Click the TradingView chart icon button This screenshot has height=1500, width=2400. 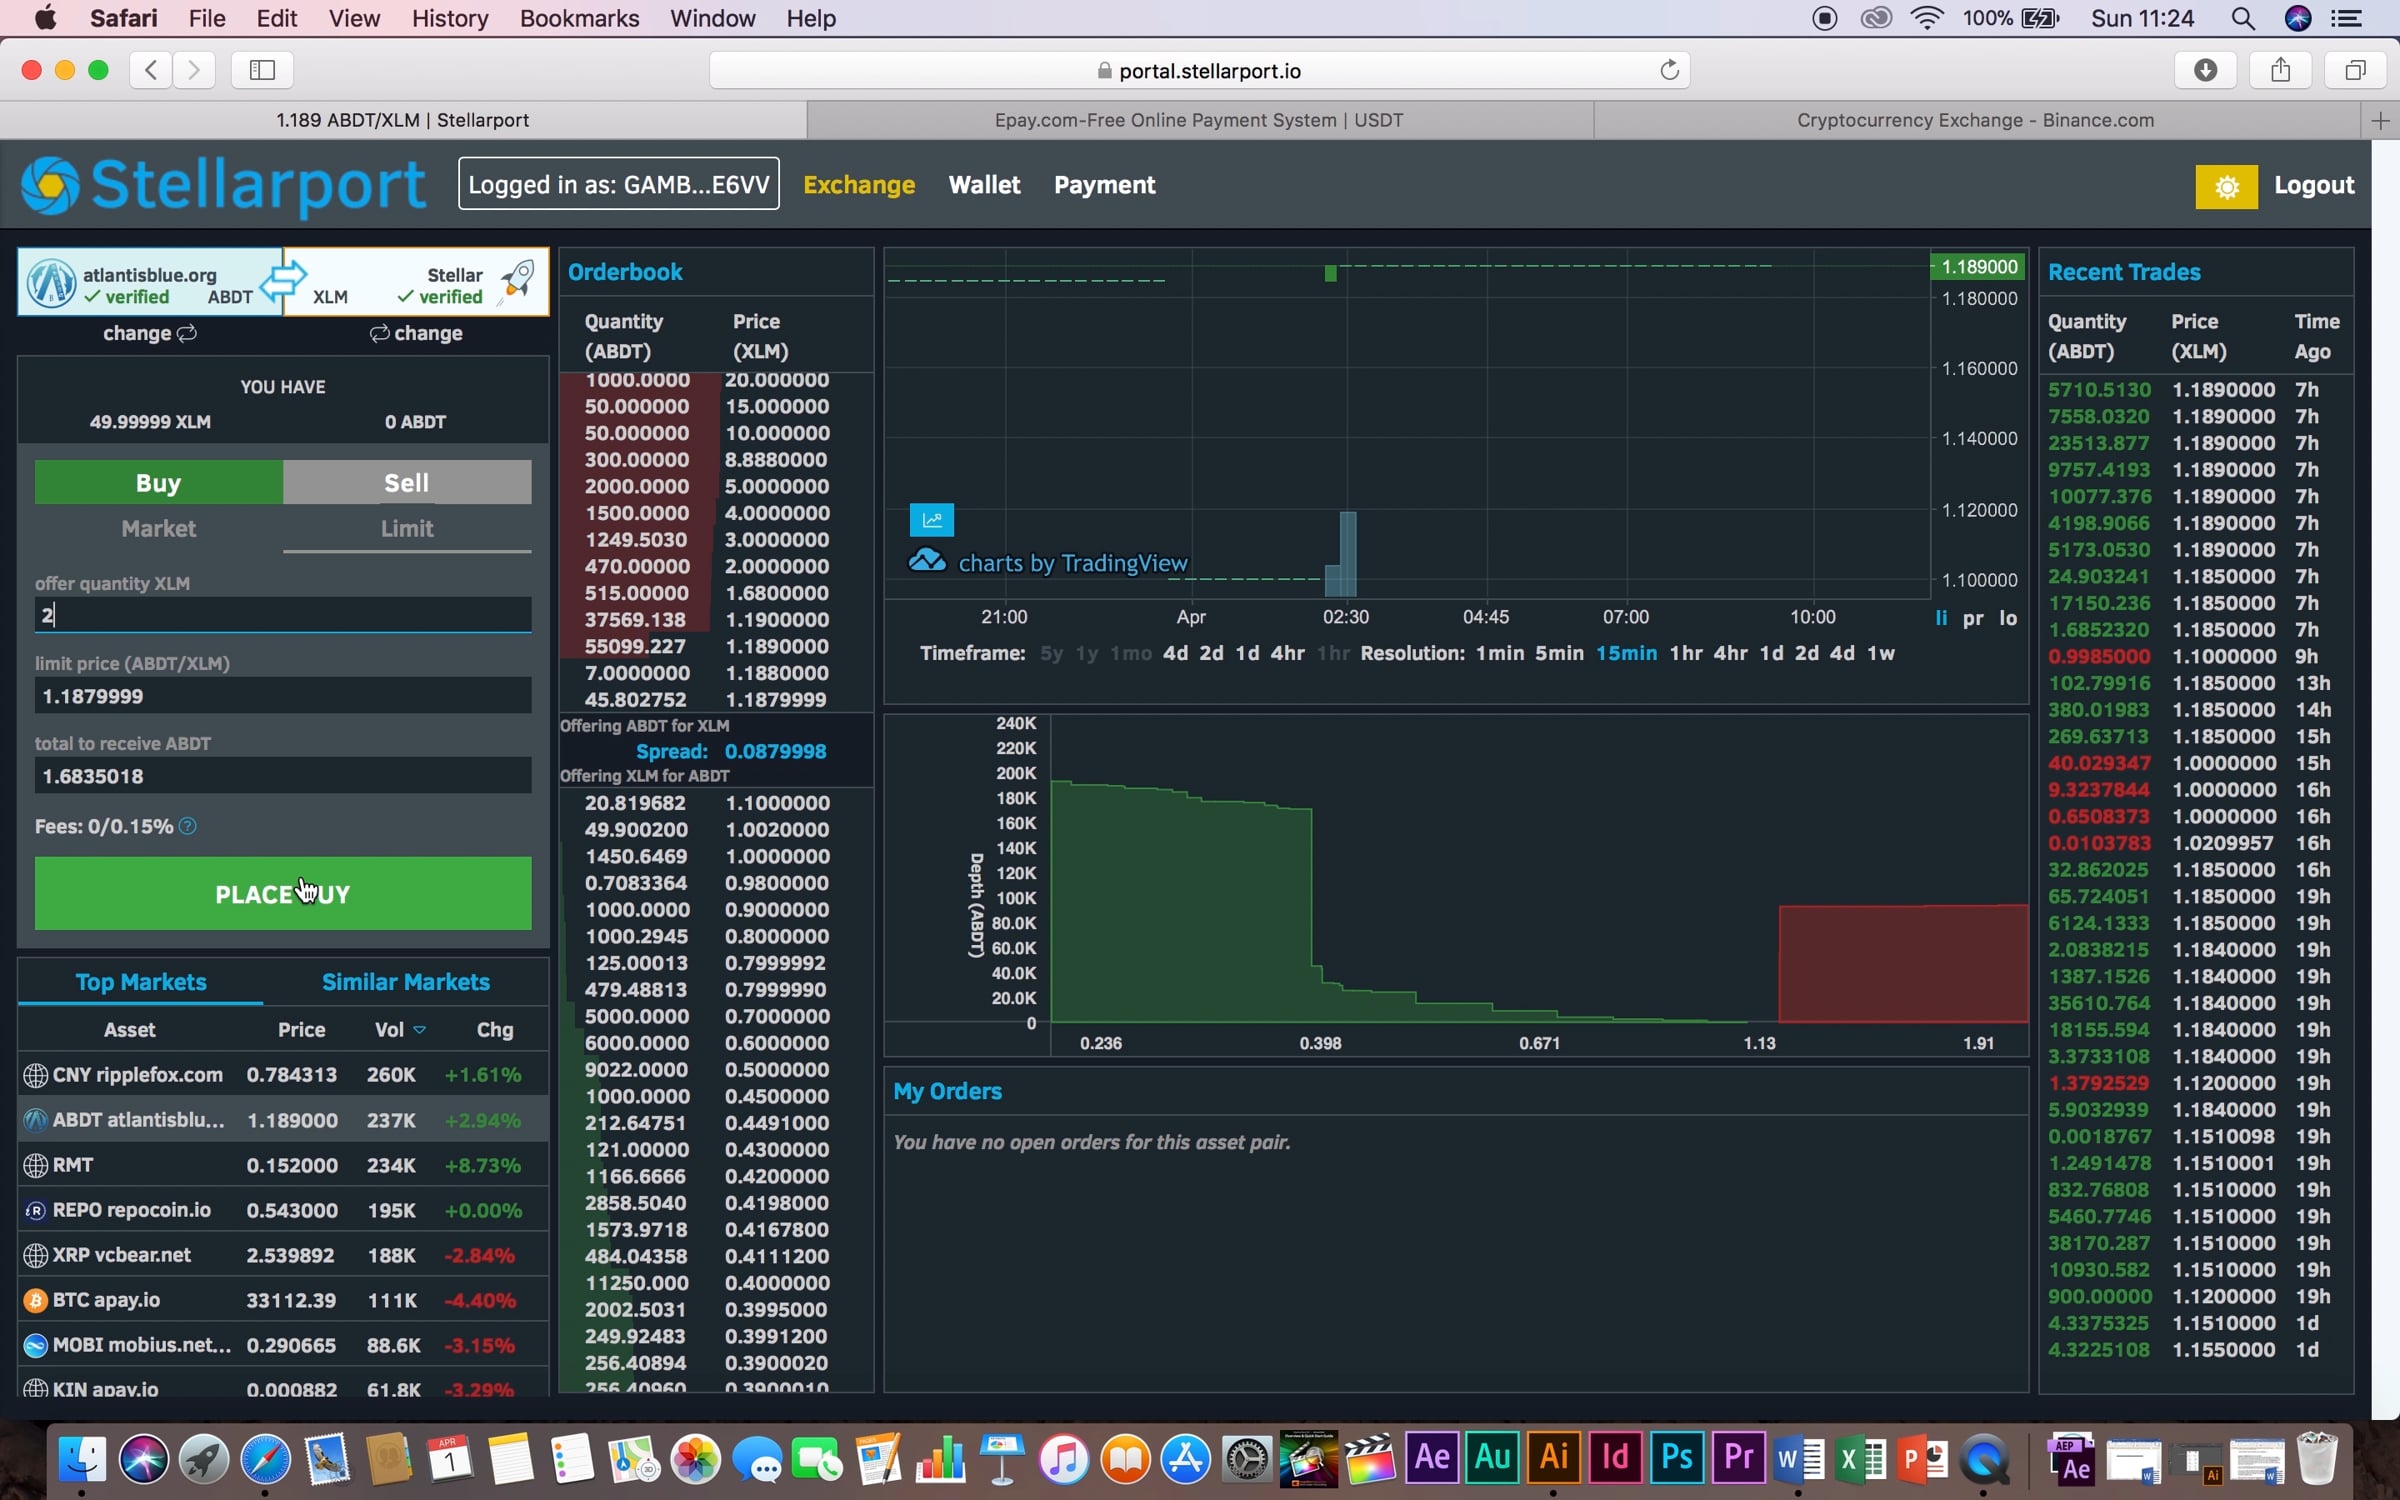[x=932, y=520]
